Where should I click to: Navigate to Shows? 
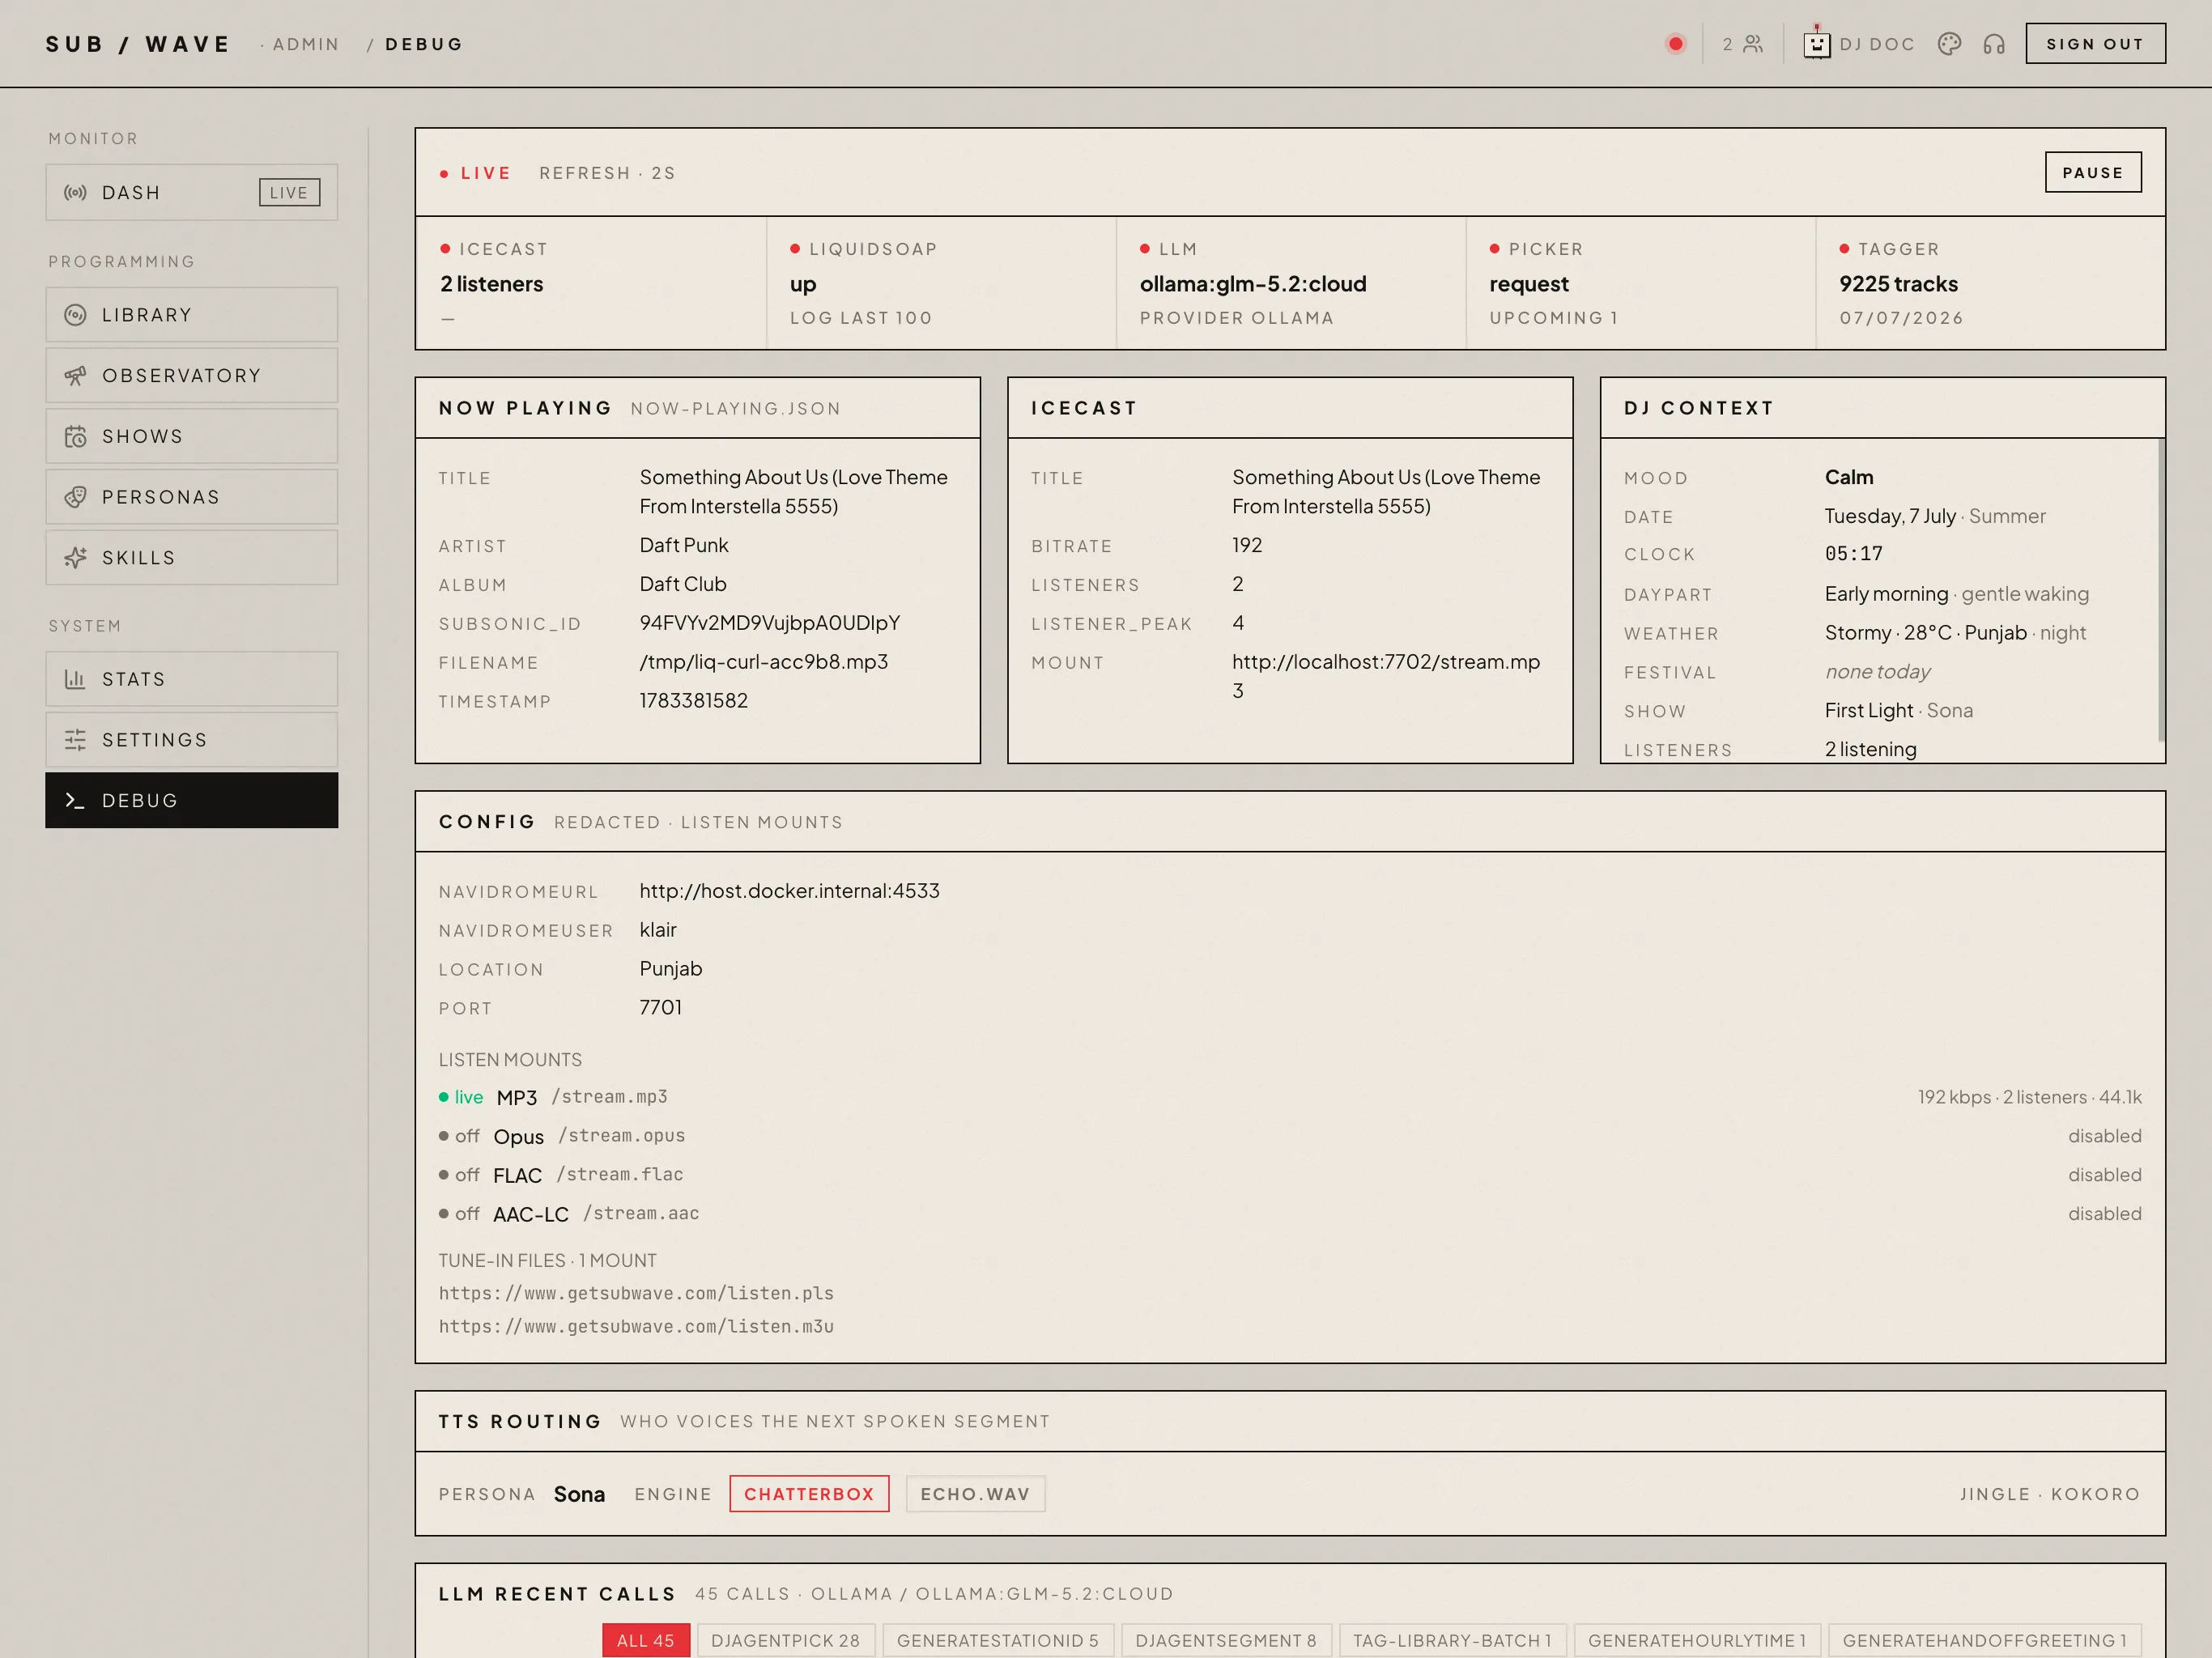192,437
